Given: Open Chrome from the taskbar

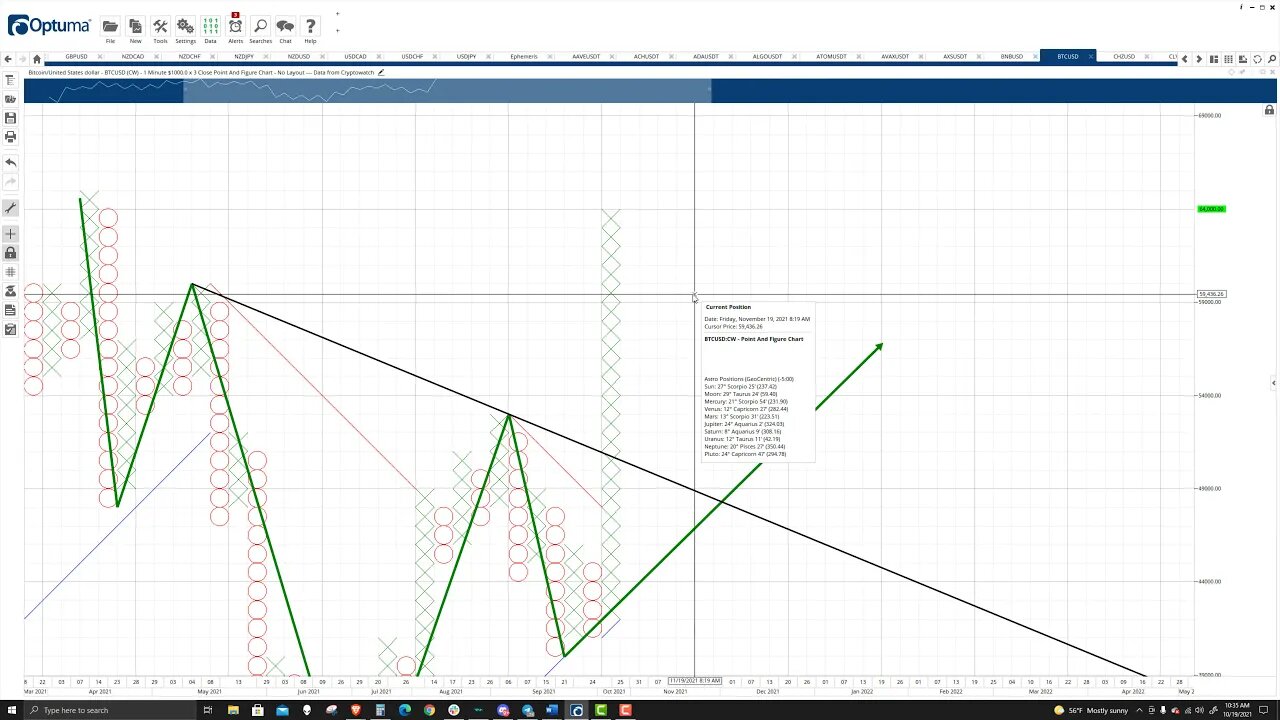Looking at the screenshot, I should pyautogui.click(x=429, y=710).
